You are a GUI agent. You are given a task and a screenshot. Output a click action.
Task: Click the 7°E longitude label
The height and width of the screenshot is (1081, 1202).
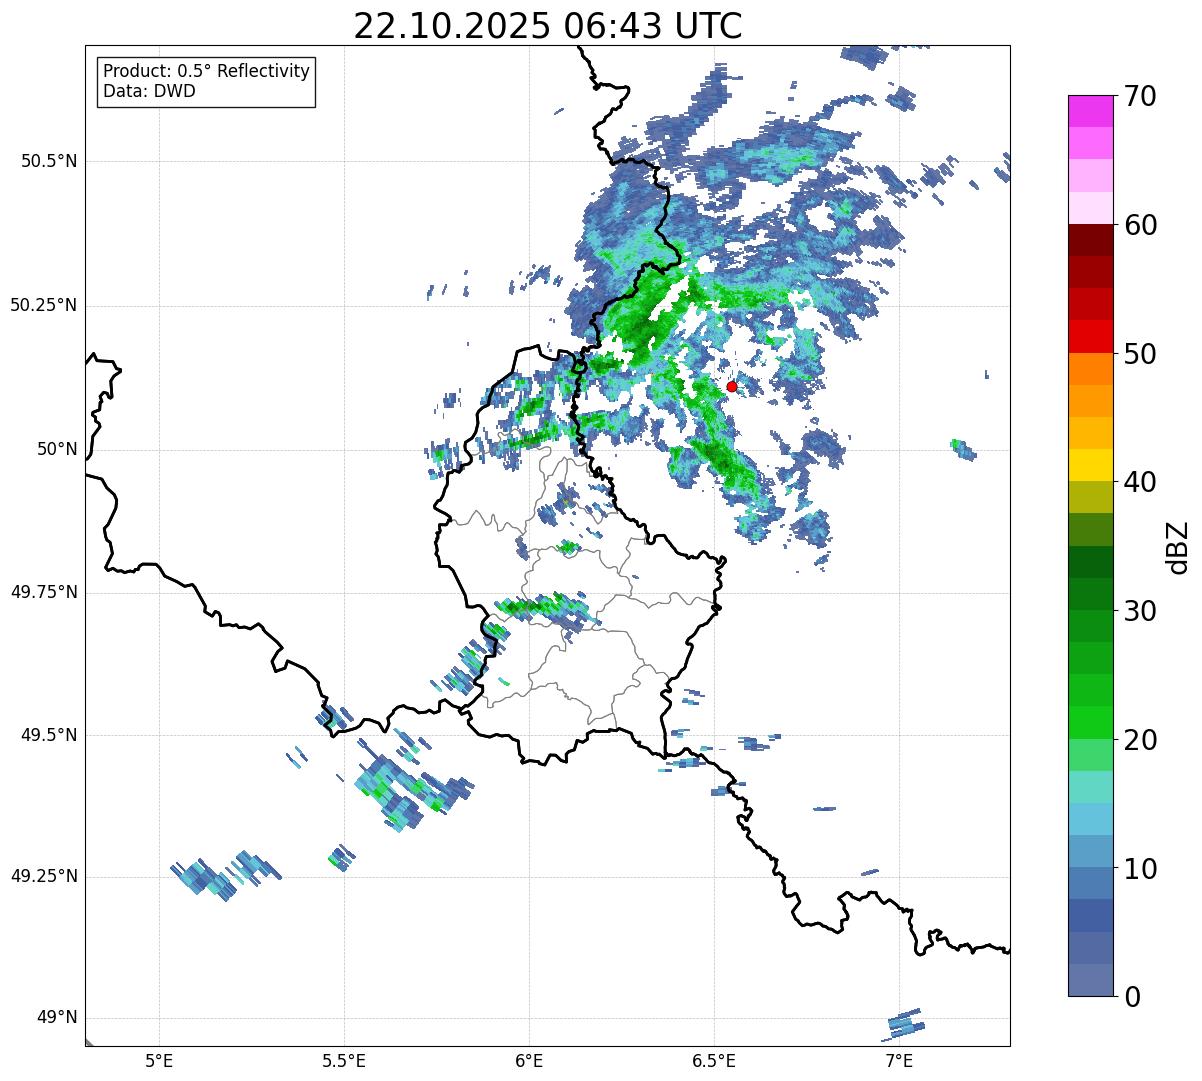click(x=899, y=1060)
